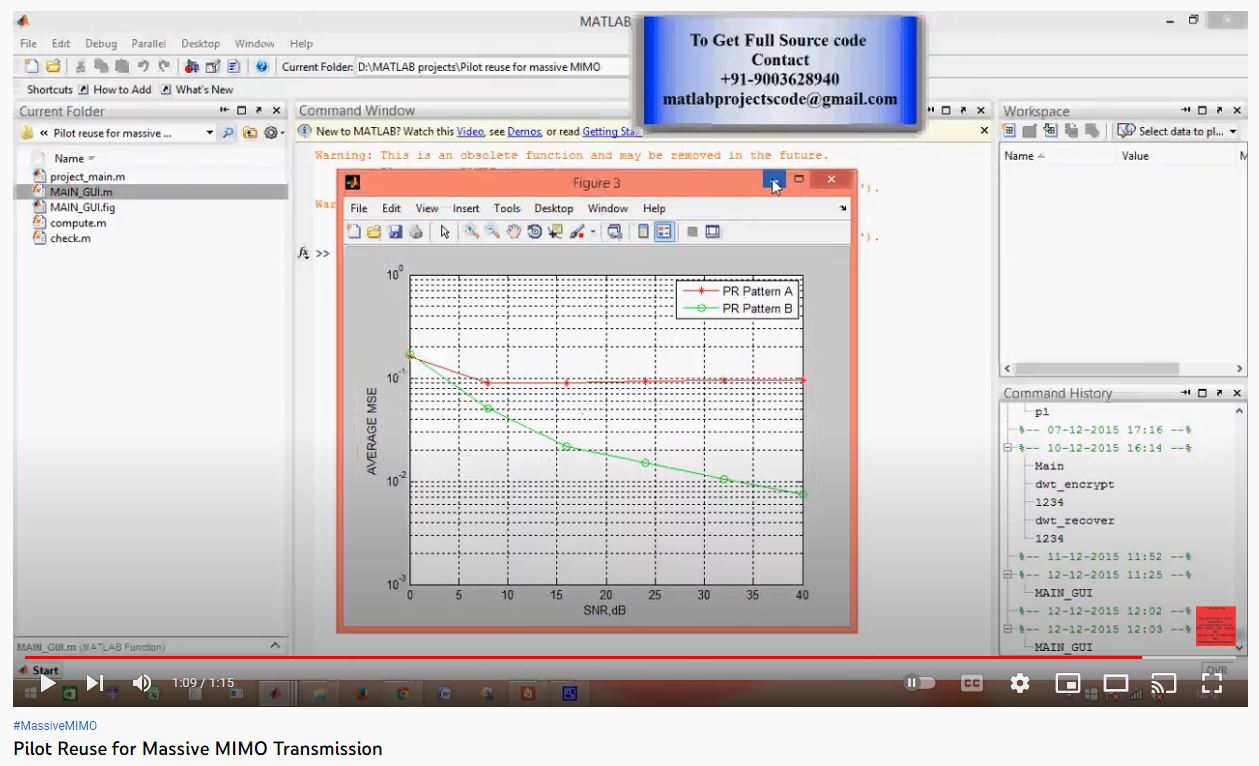
Task: Click dwt_recover in Command History
Action: (x=1074, y=520)
